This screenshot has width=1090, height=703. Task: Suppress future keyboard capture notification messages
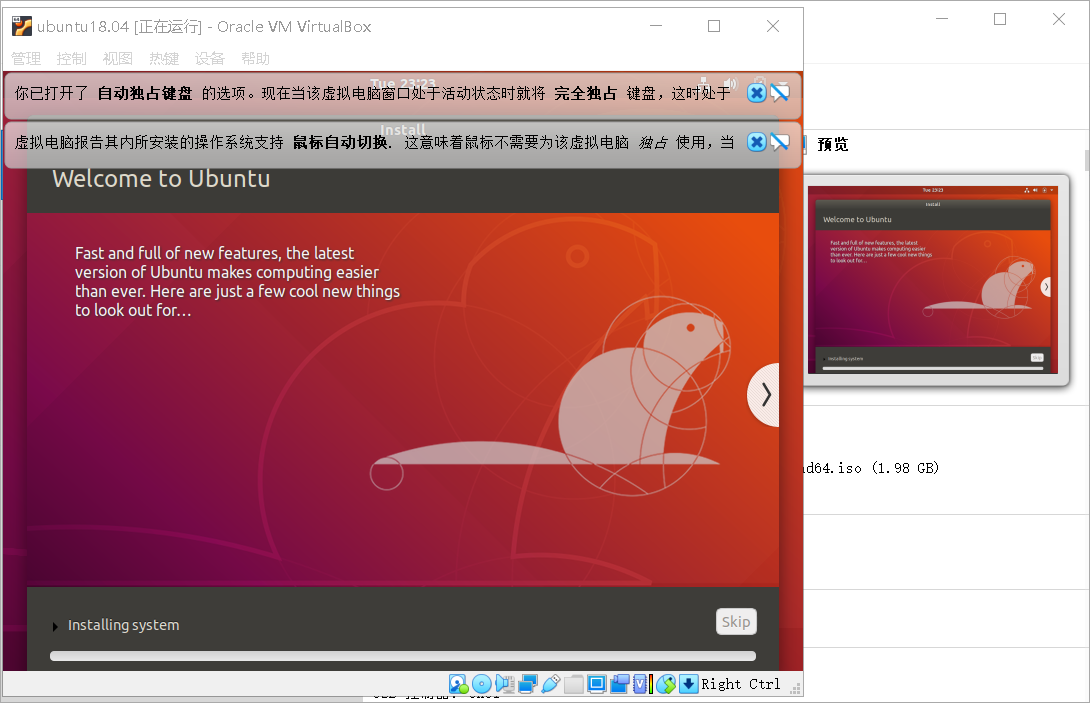click(x=780, y=93)
